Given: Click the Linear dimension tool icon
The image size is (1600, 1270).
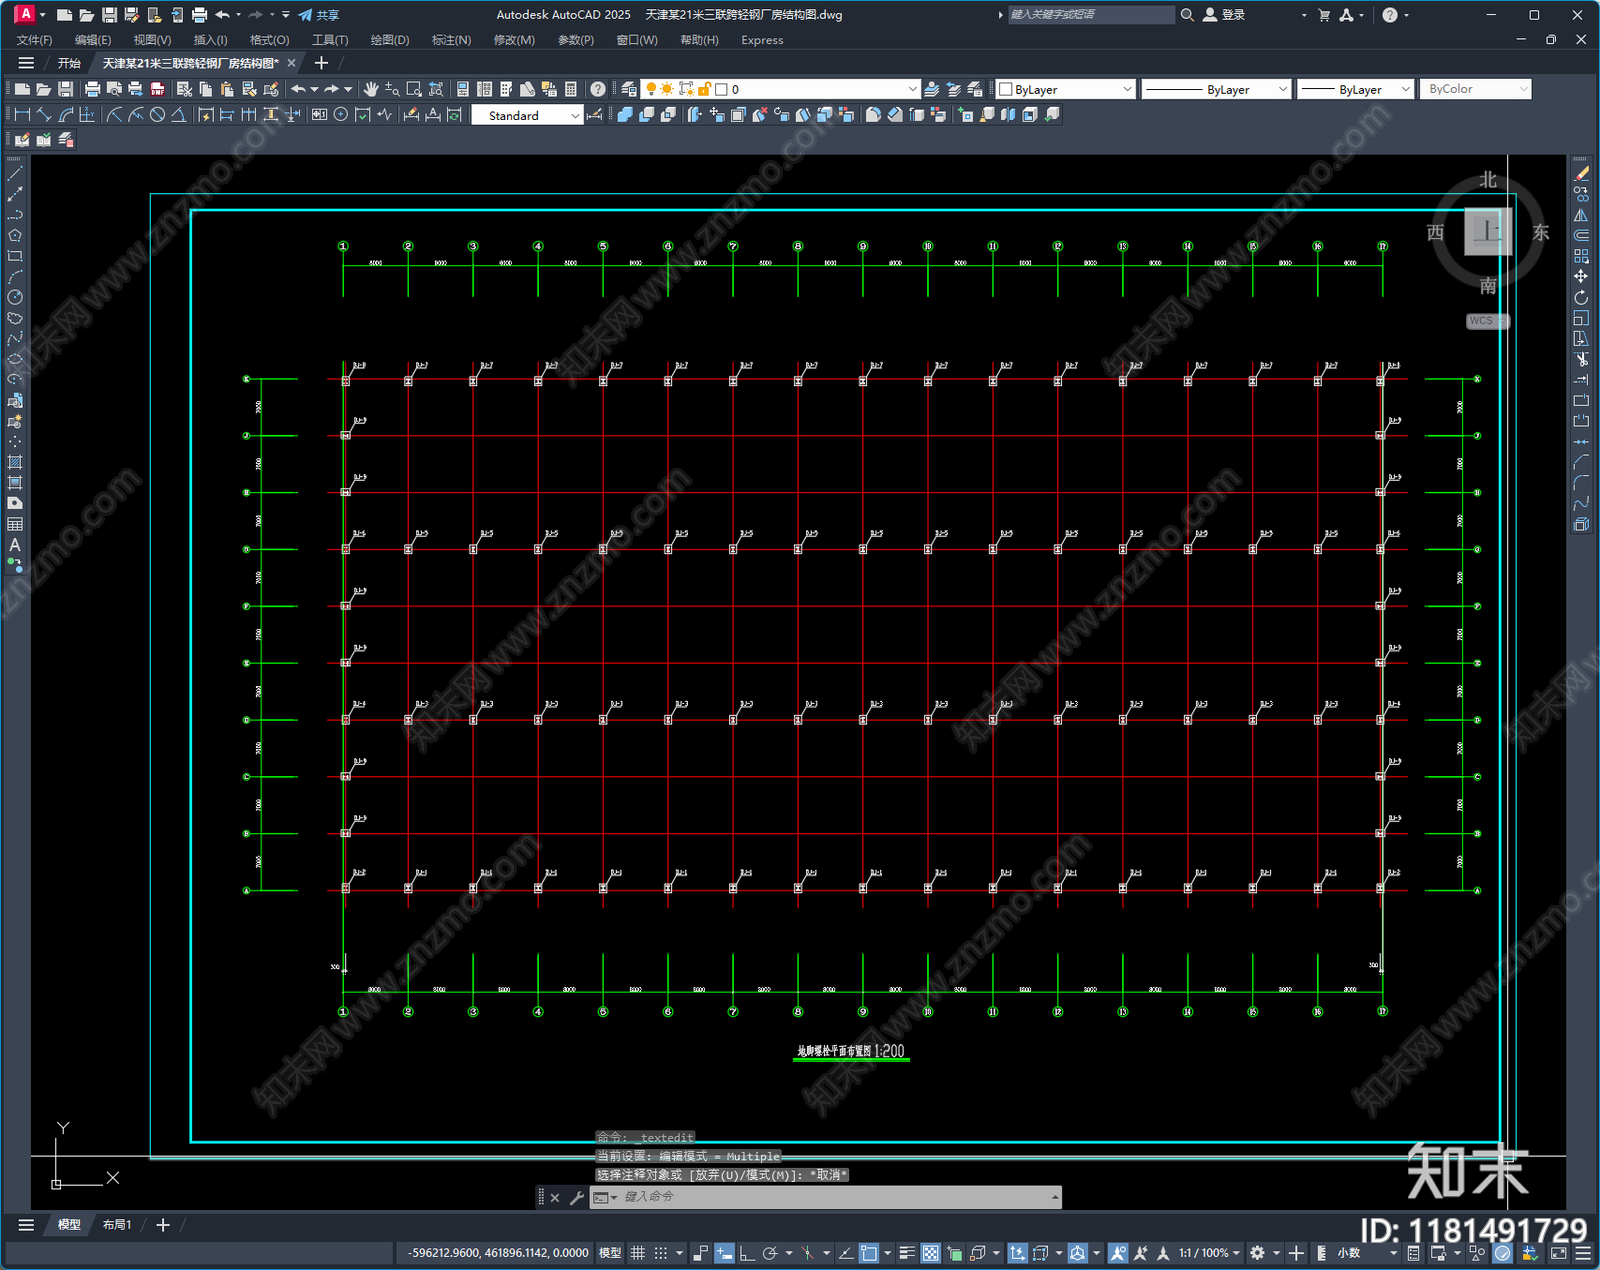Looking at the screenshot, I should tap(22, 115).
